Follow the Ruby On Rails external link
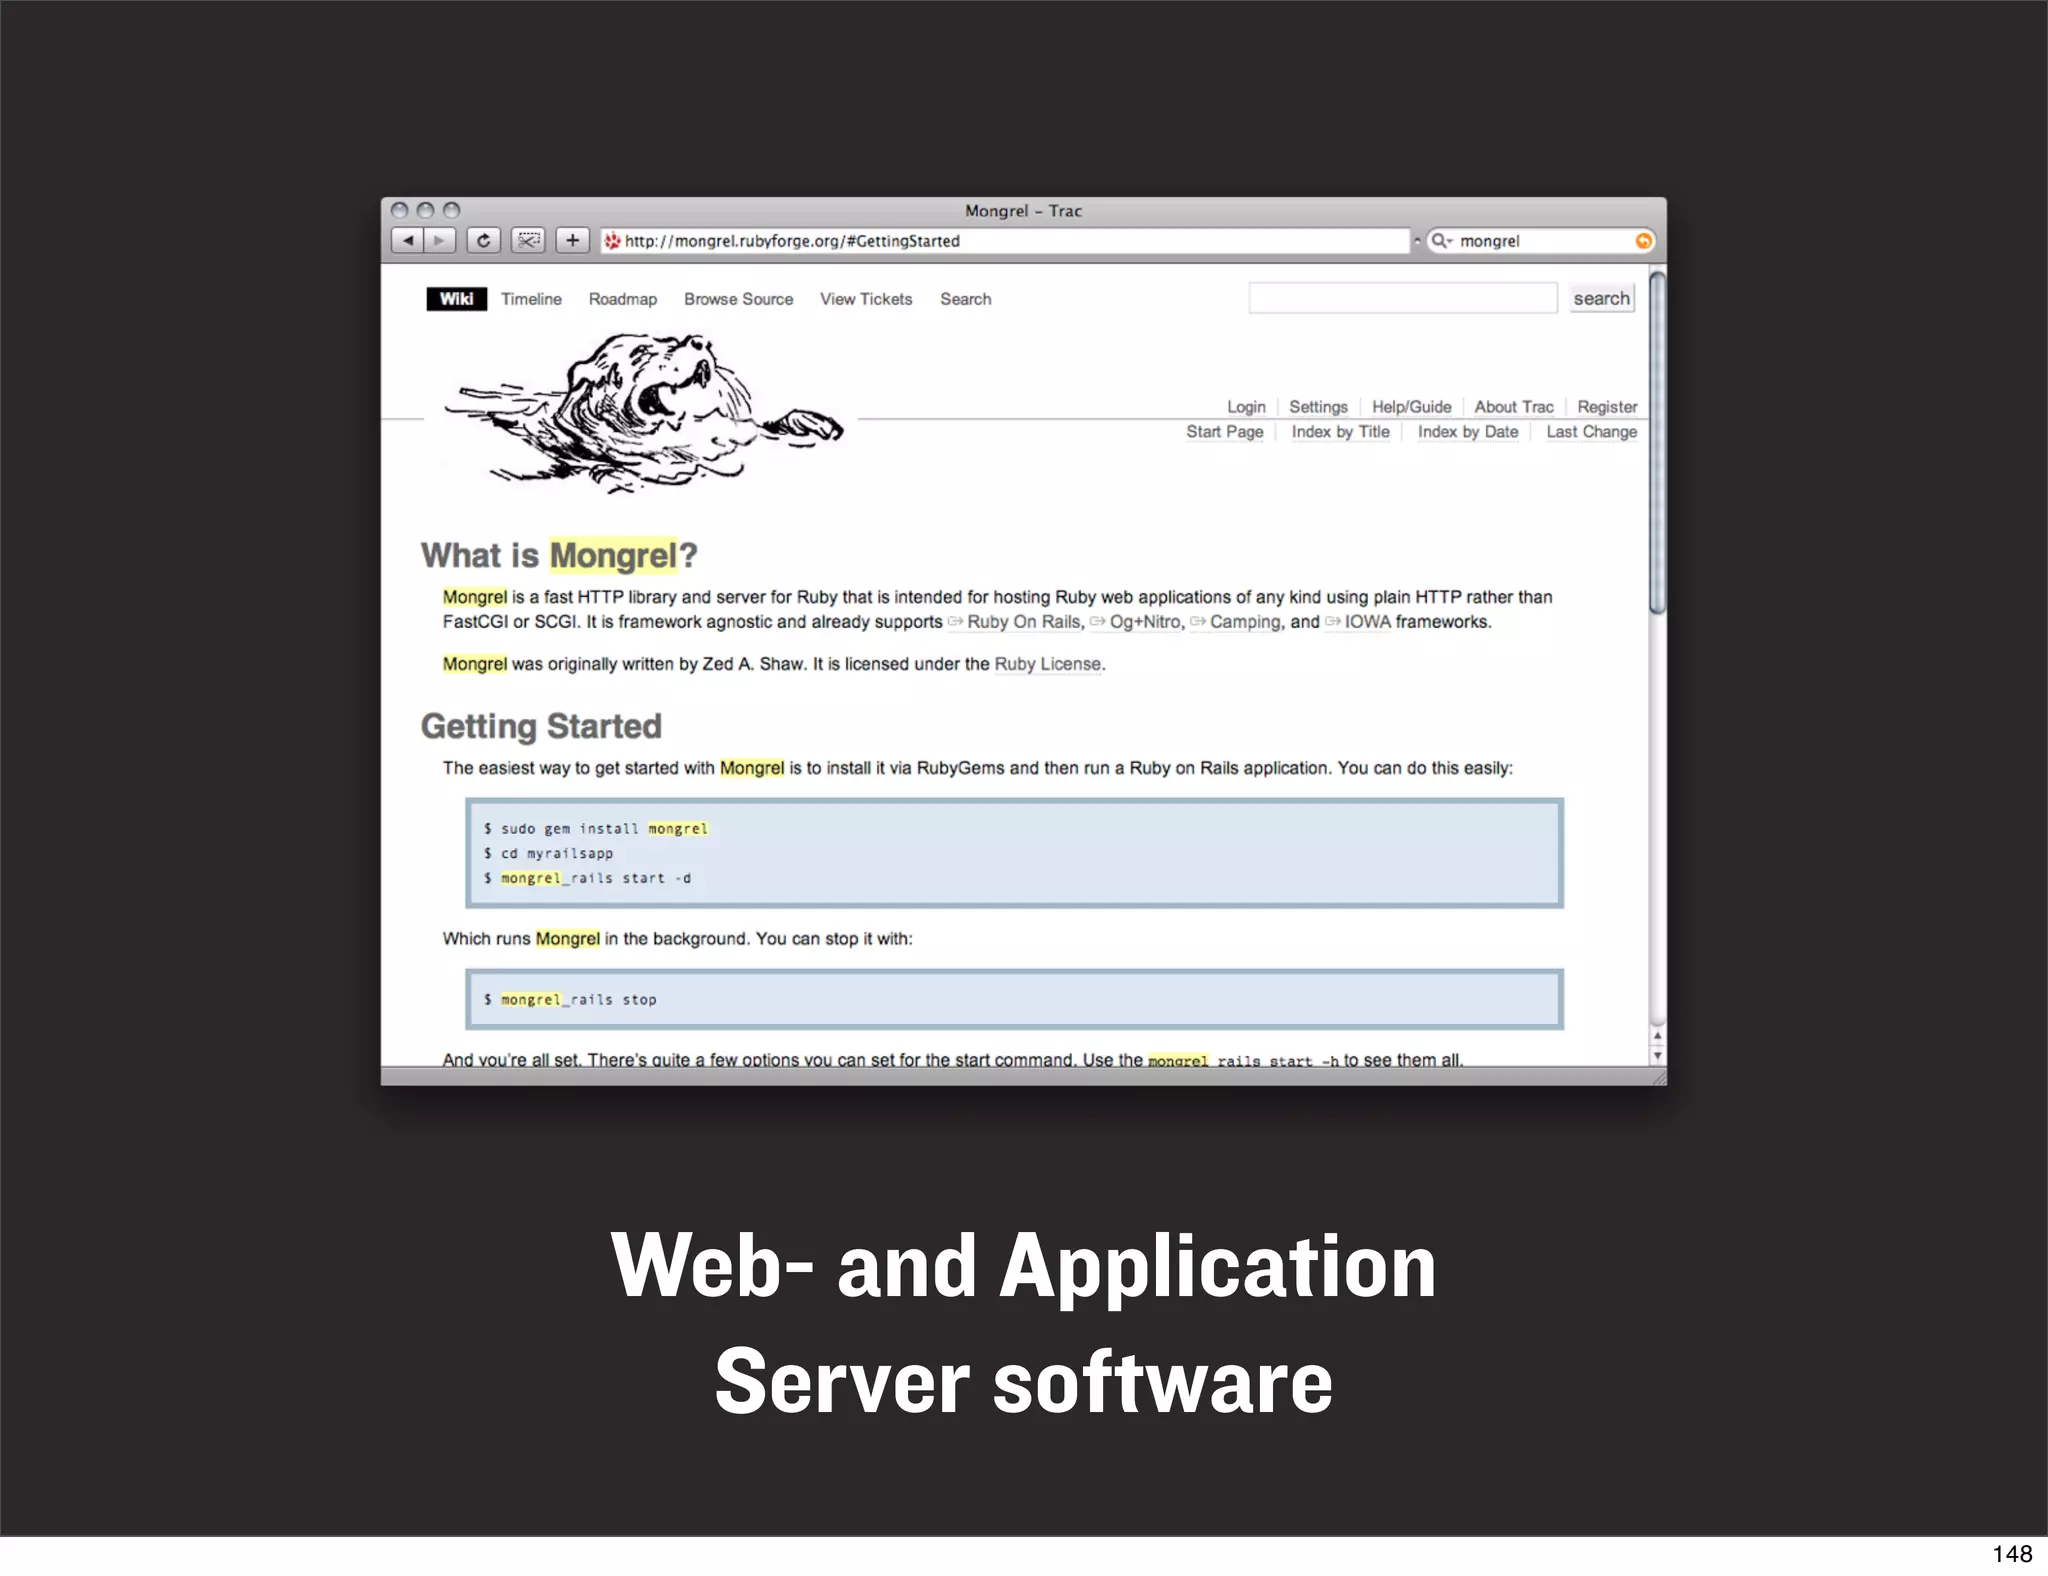Viewport: 2048px width, 1576px height. tap(1015, 622)
